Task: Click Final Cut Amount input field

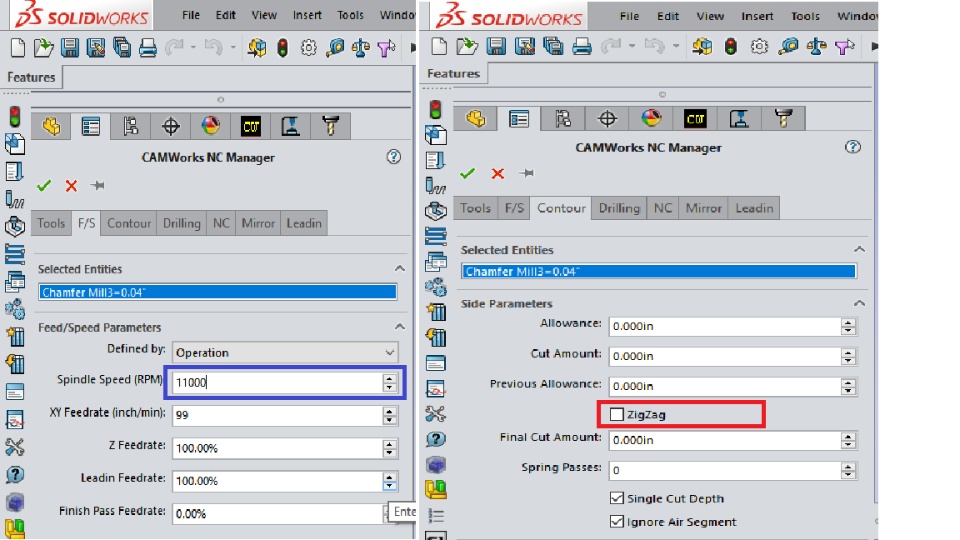Action: click(725, 440)
